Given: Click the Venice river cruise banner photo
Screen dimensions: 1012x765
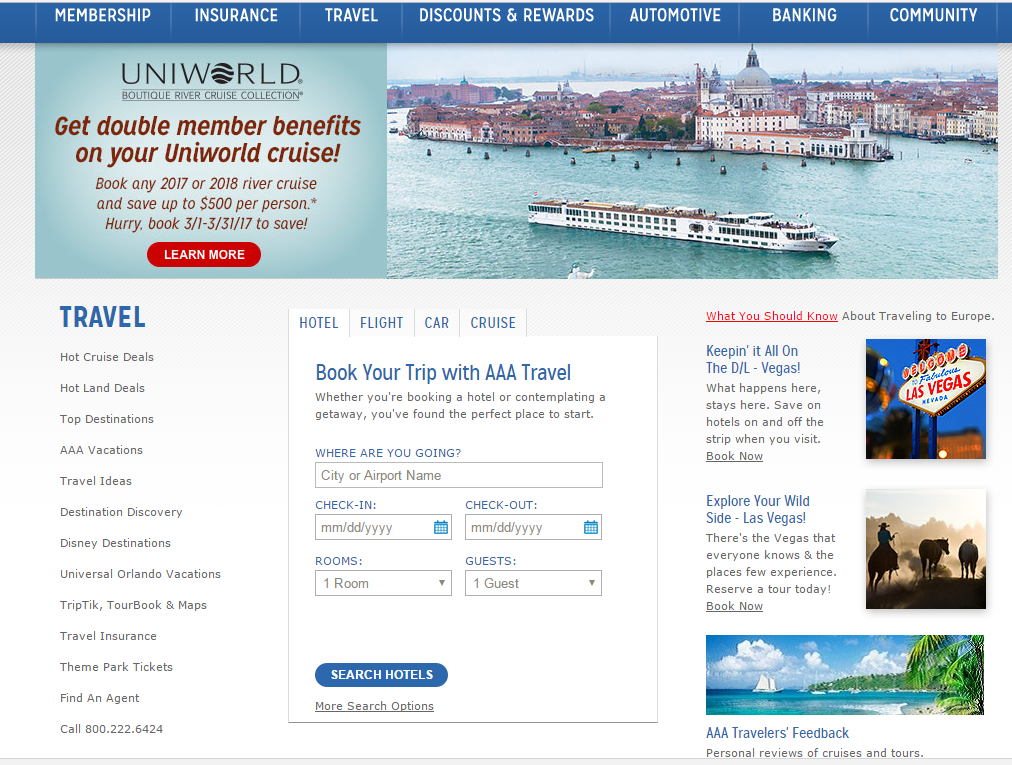Looking at the screenshot, I should pos(692,161).
